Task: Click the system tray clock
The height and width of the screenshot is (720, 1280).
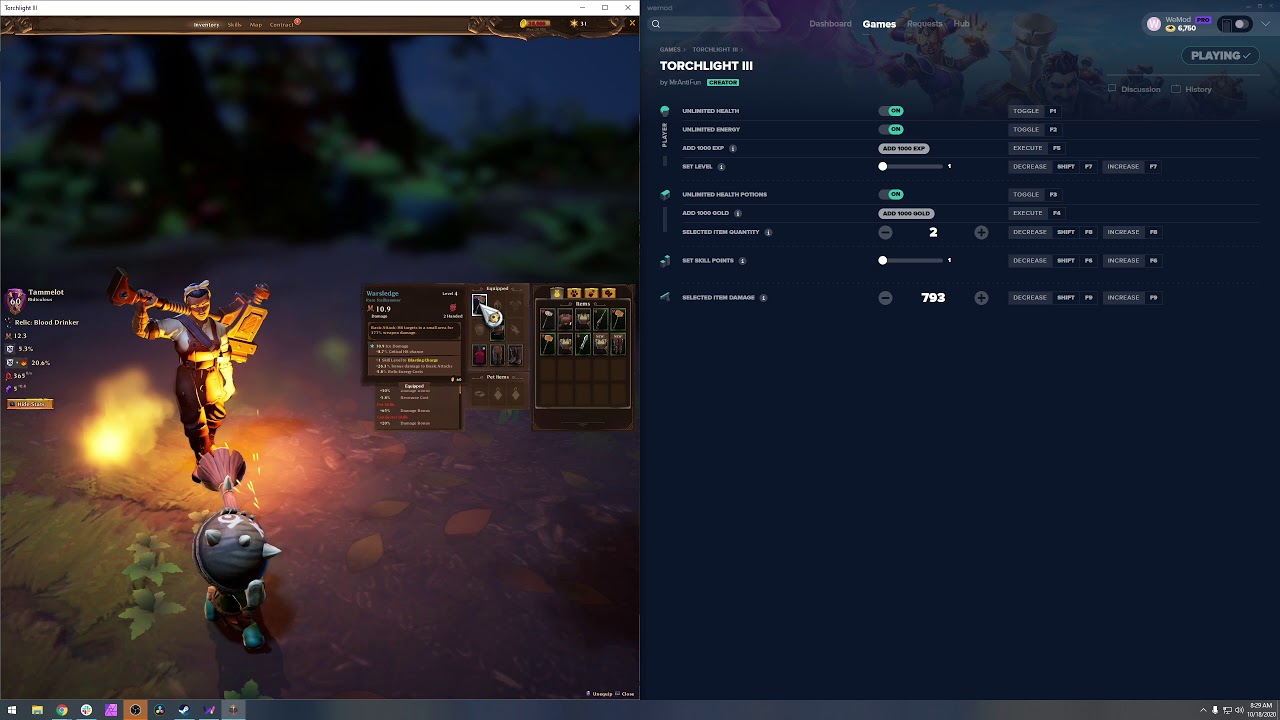Action: [1260, 710]
